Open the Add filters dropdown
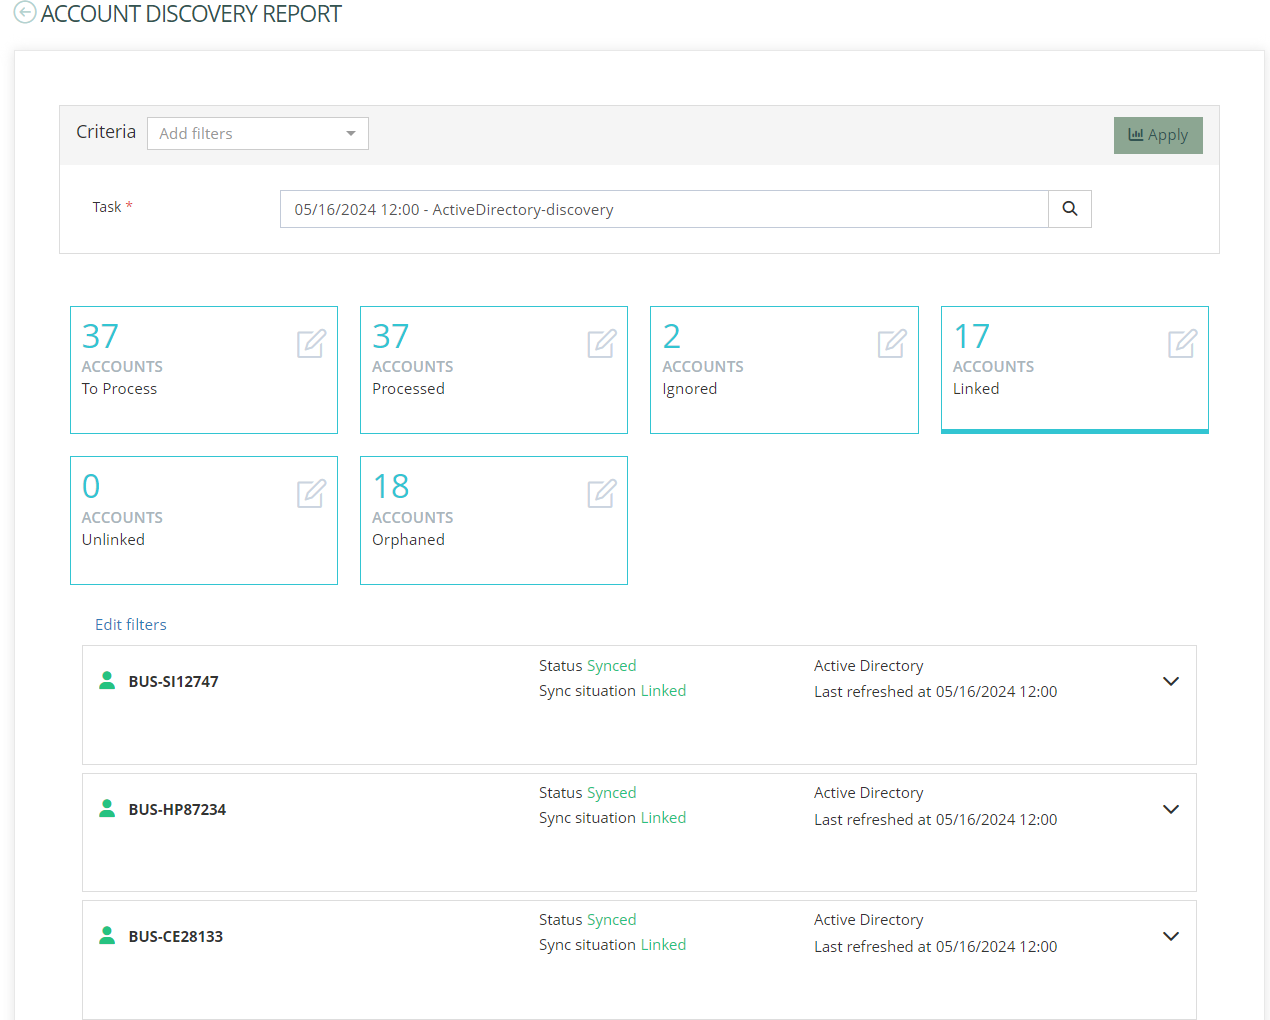The height and width of the screenshot is (1020, 1270). [x=257, y=133]
